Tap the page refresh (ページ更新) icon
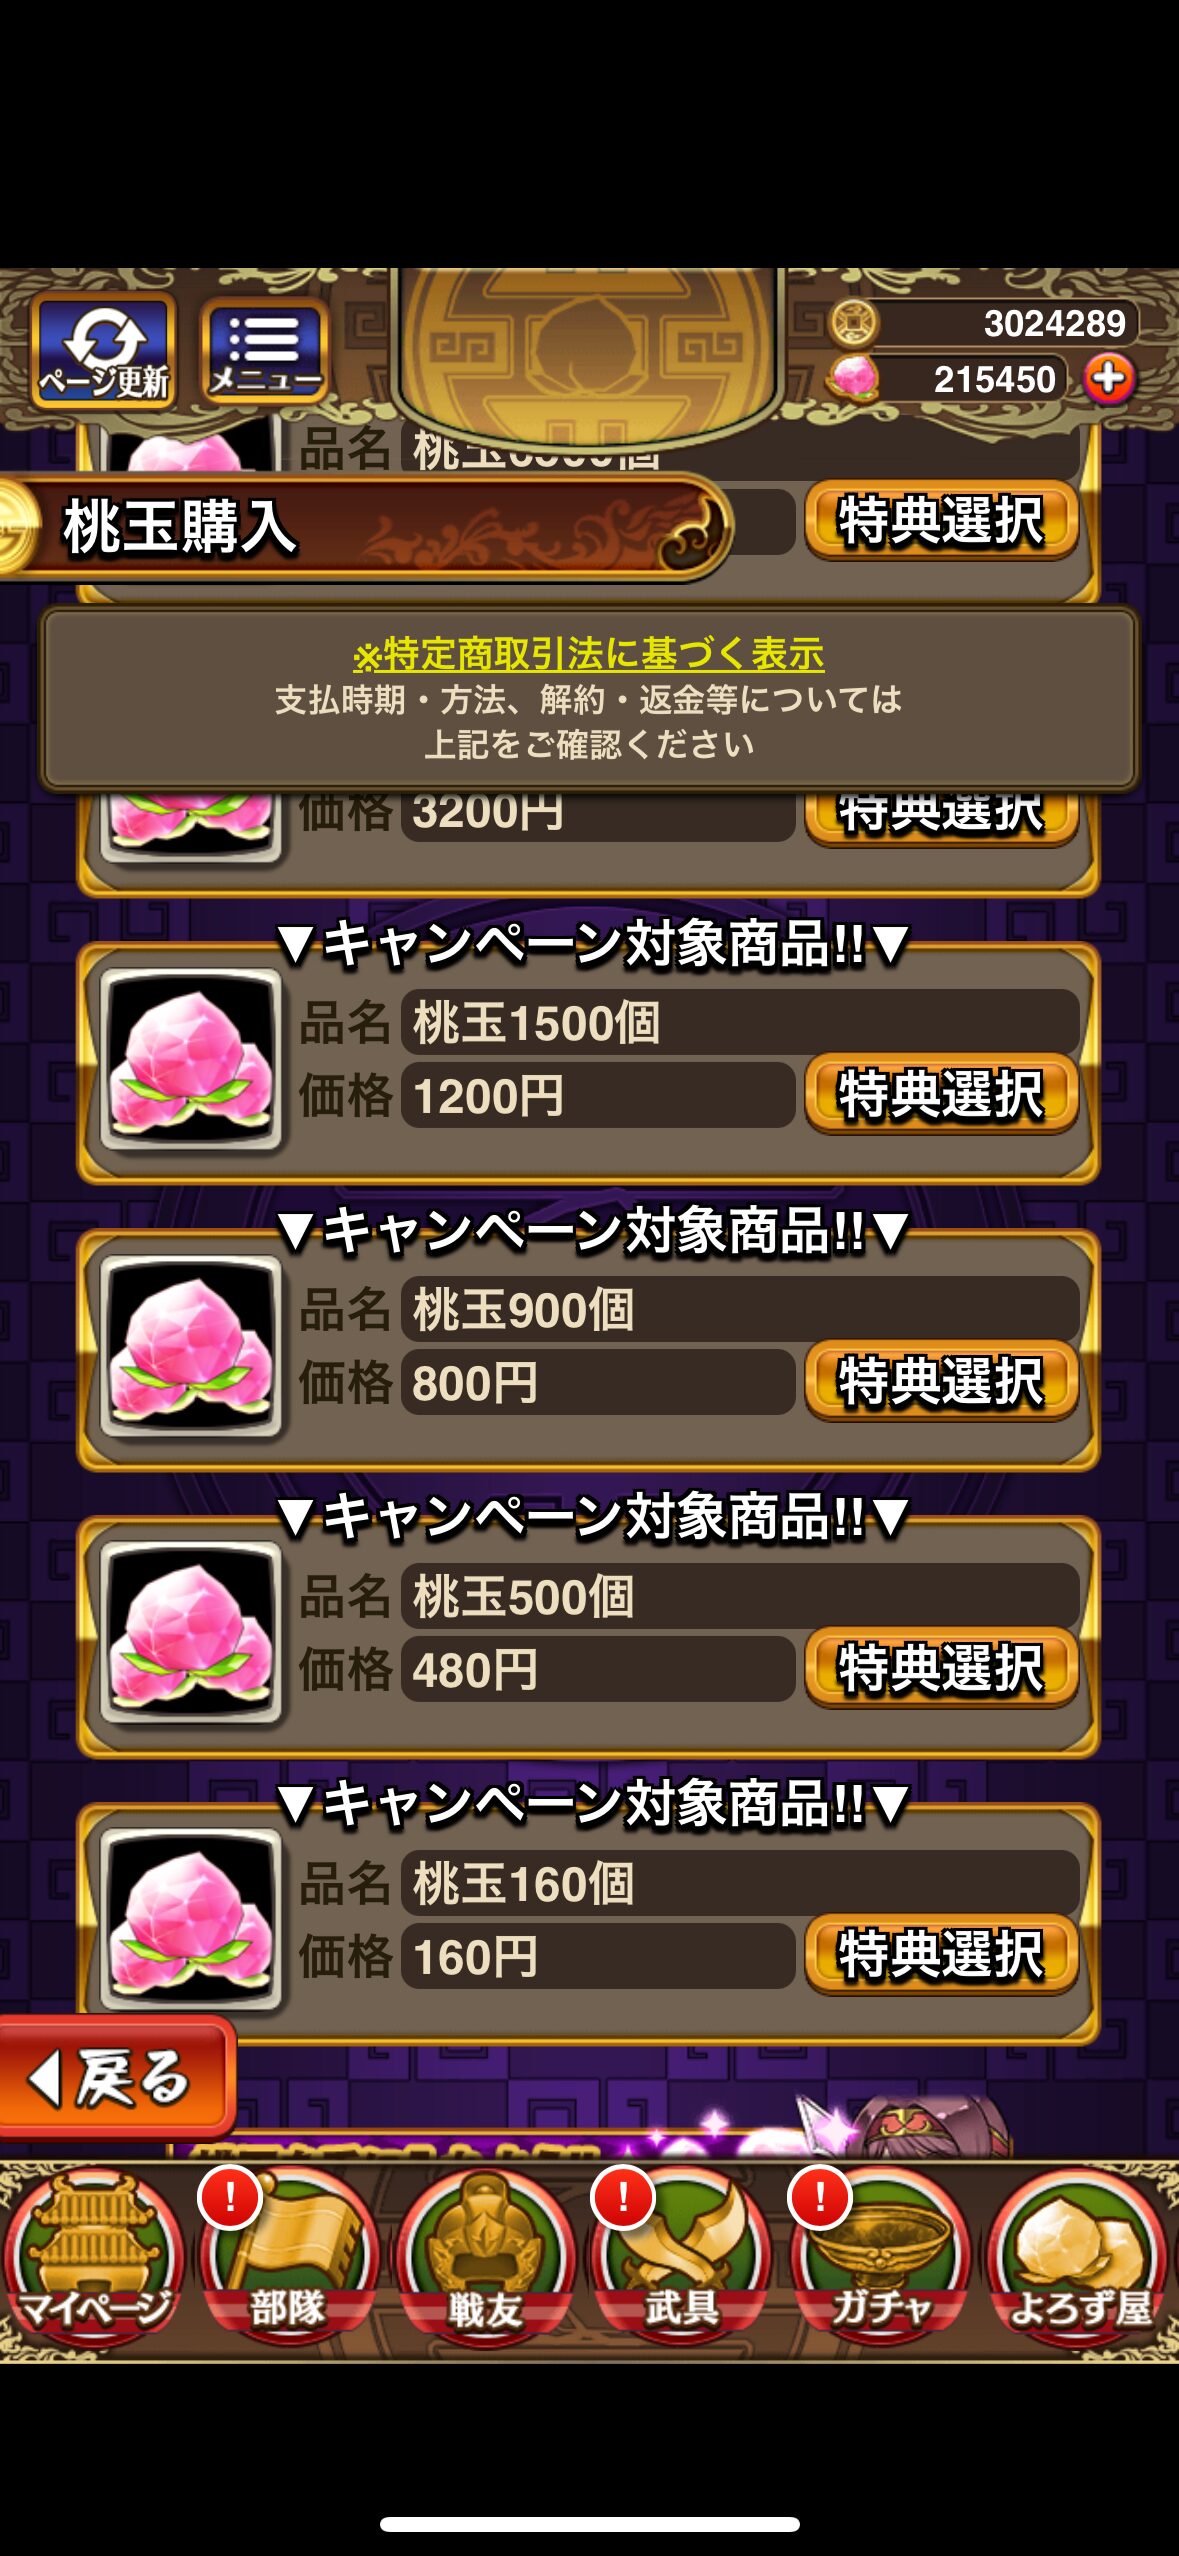This screenshot has width=1179, height=2556. pos(104,351)
